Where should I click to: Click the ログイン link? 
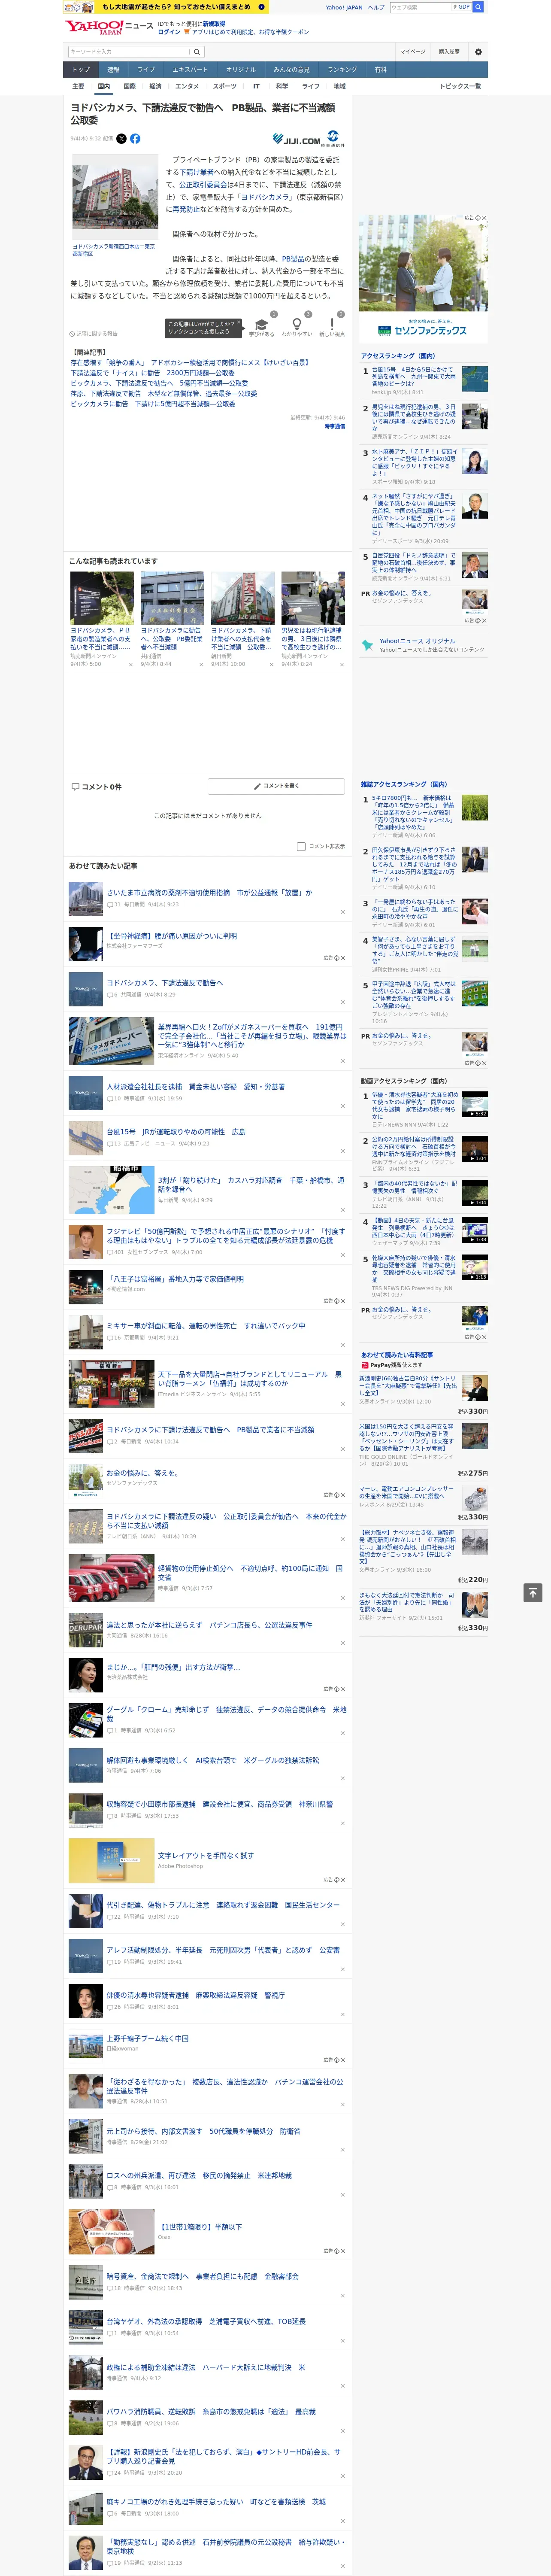click(169, 32)
